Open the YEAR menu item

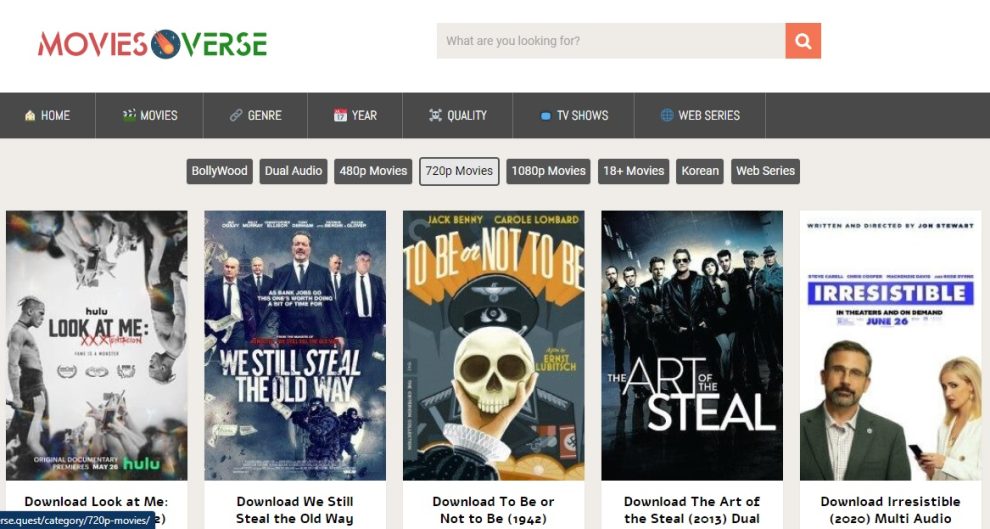355,116
